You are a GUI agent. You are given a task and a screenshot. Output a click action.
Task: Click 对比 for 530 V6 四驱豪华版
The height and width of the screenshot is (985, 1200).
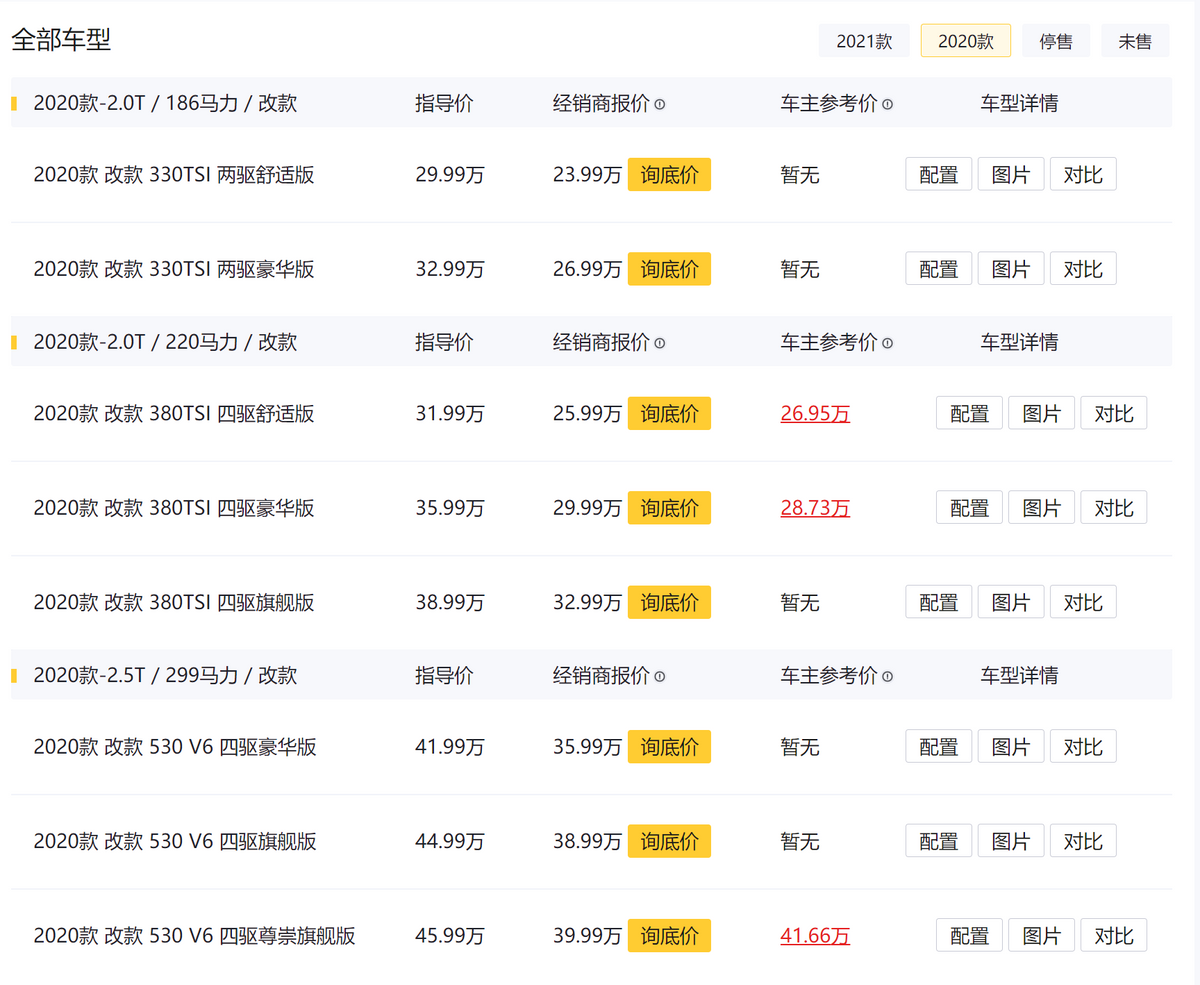click(1082, 747)
